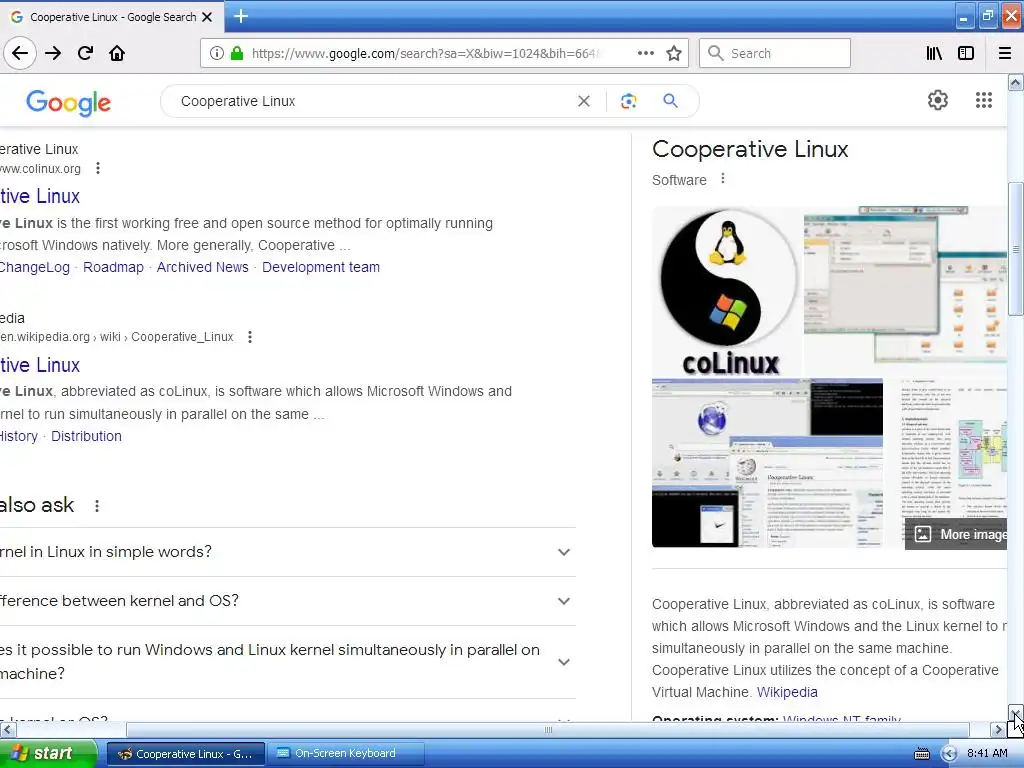This screenshot has height=768, width=1024.
Task: Search by image with Google Lens icon
Action: (x=628, y=101)
